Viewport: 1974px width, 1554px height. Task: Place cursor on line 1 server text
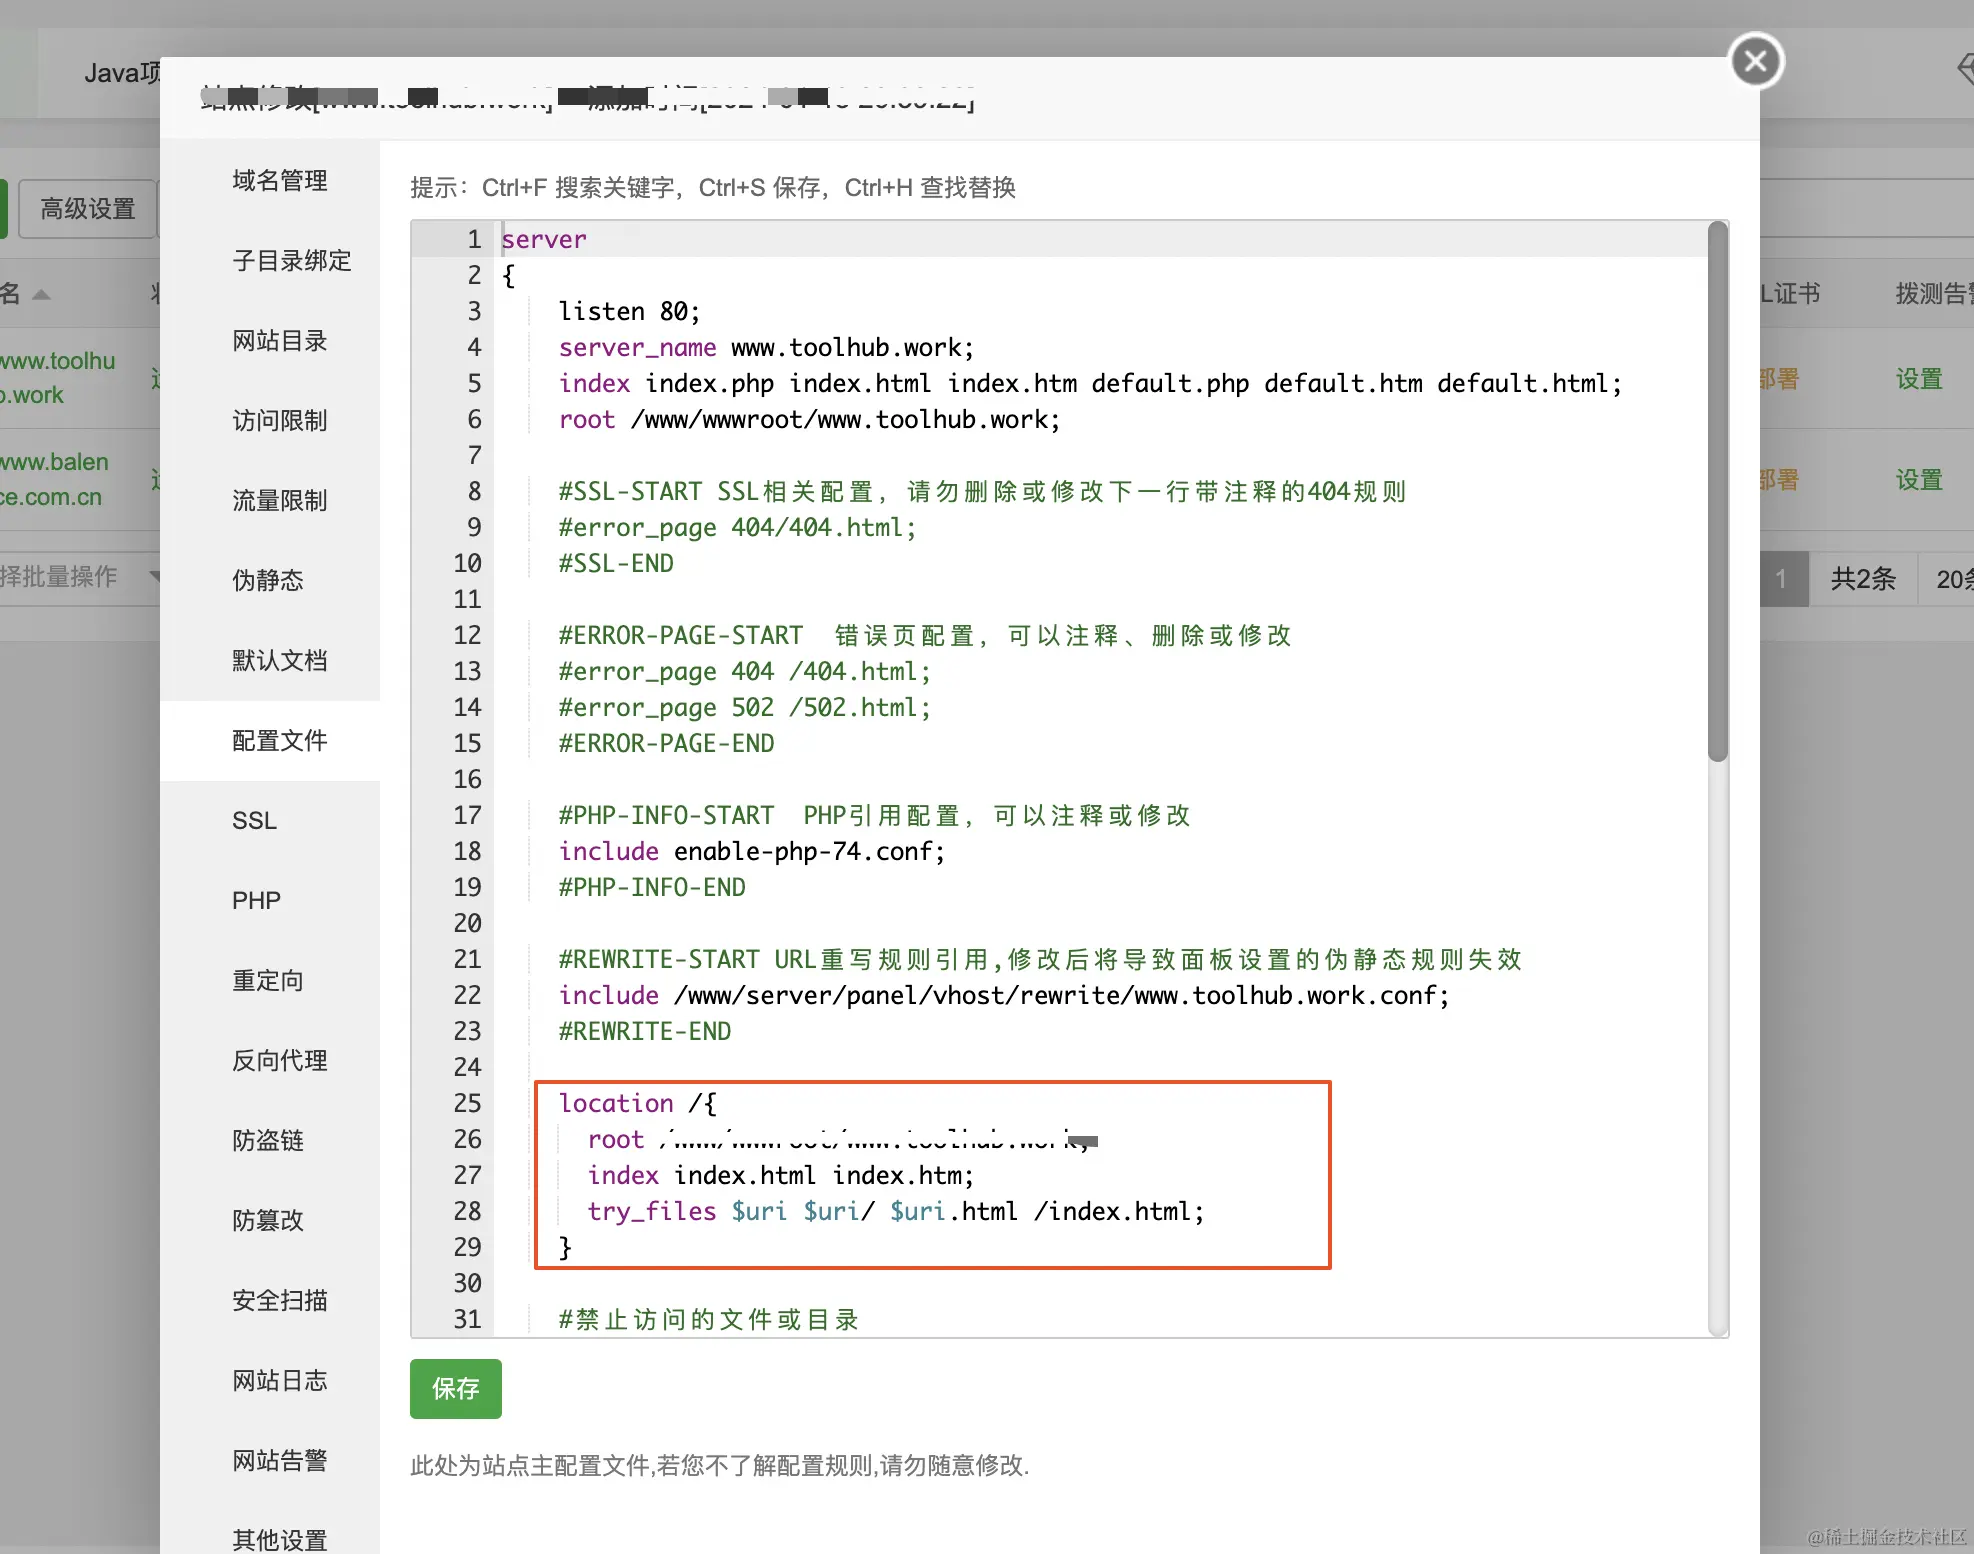click(x=544, y=240)
